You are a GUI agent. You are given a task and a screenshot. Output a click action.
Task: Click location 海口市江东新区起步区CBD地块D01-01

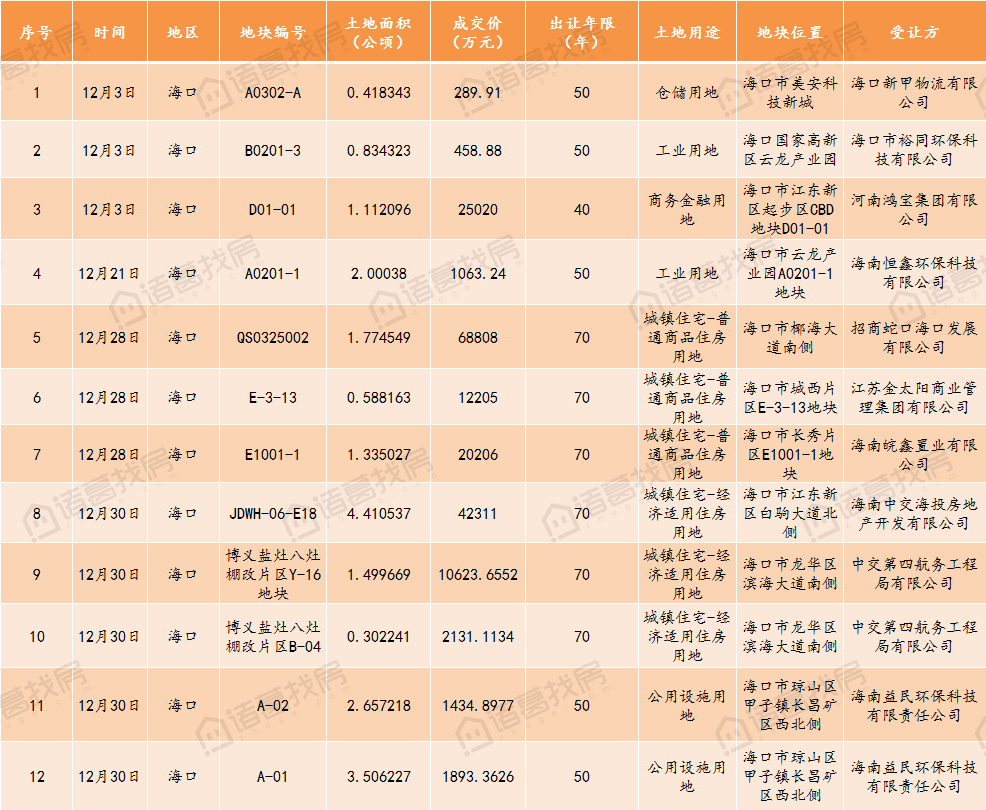coord(790,209)
